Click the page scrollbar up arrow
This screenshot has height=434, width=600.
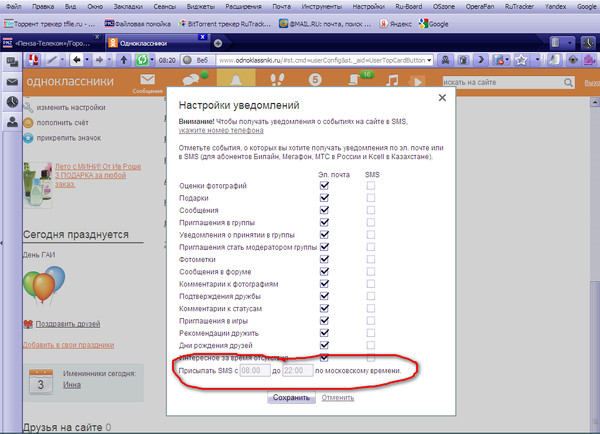[594, 102]
